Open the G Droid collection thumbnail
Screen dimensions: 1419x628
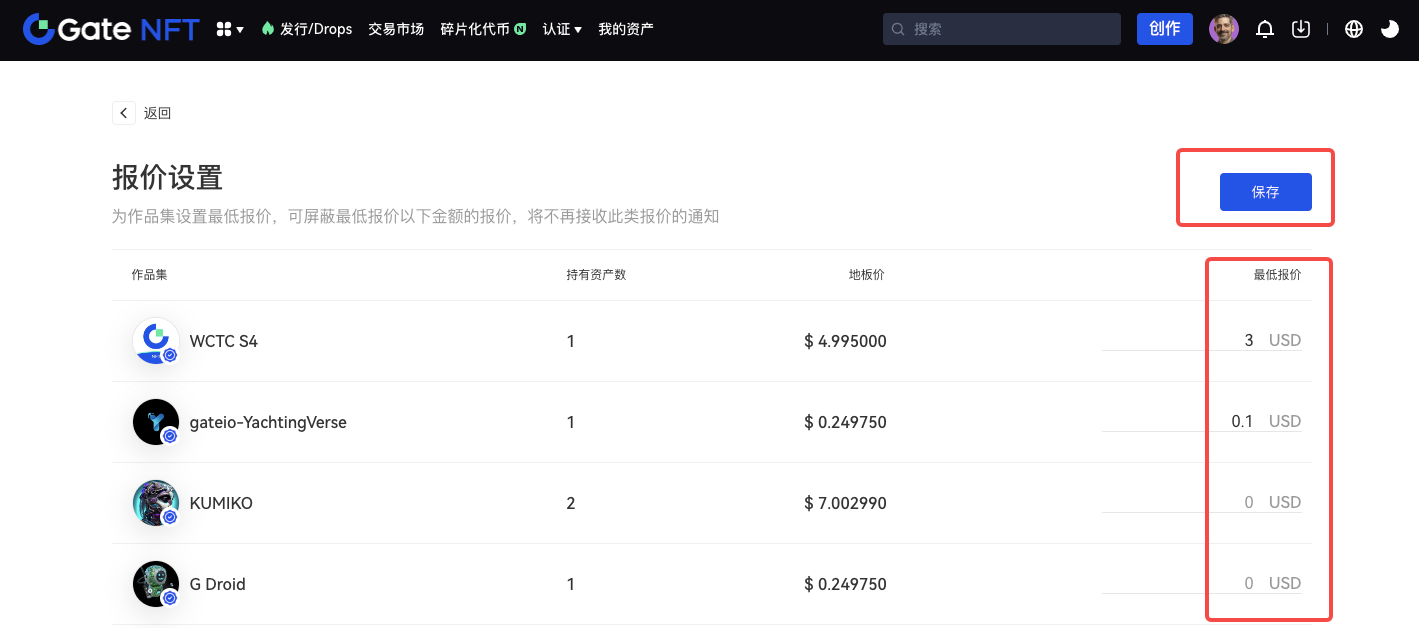(156, 584)
